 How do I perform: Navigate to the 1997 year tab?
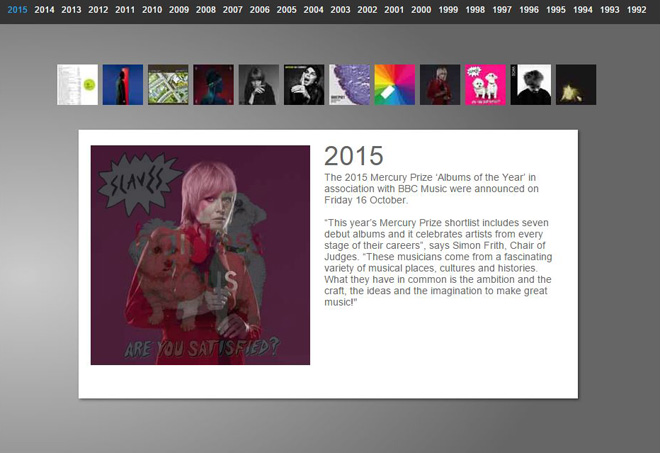[x=502, y=9]
